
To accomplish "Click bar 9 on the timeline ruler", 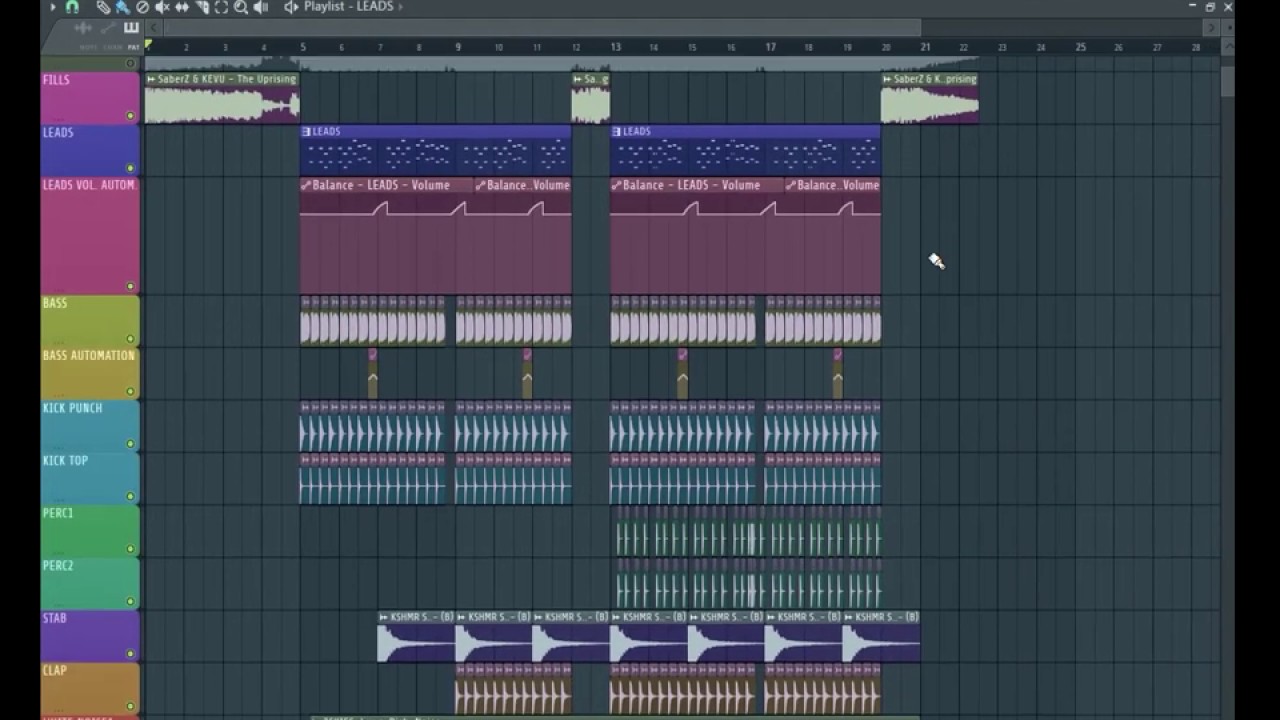I will click(x=458, y=47).
